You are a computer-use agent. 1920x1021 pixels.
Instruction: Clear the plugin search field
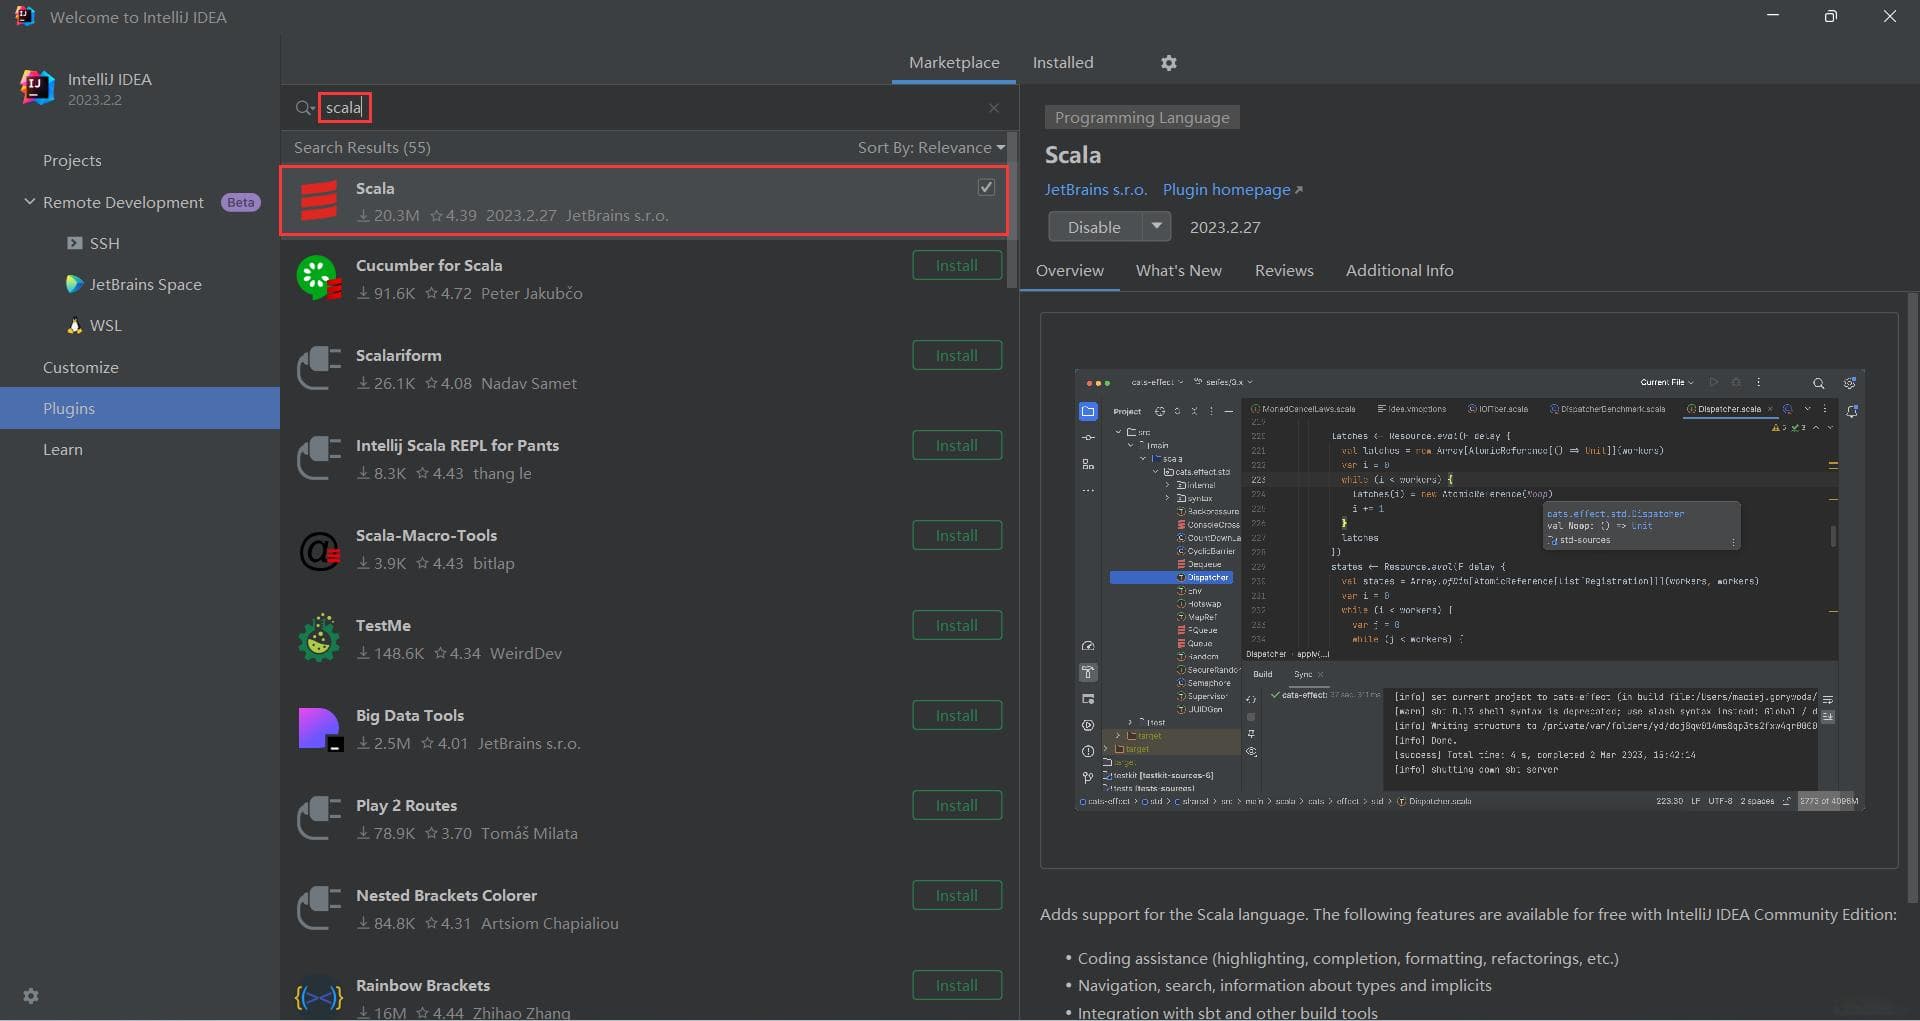(993, 108)
